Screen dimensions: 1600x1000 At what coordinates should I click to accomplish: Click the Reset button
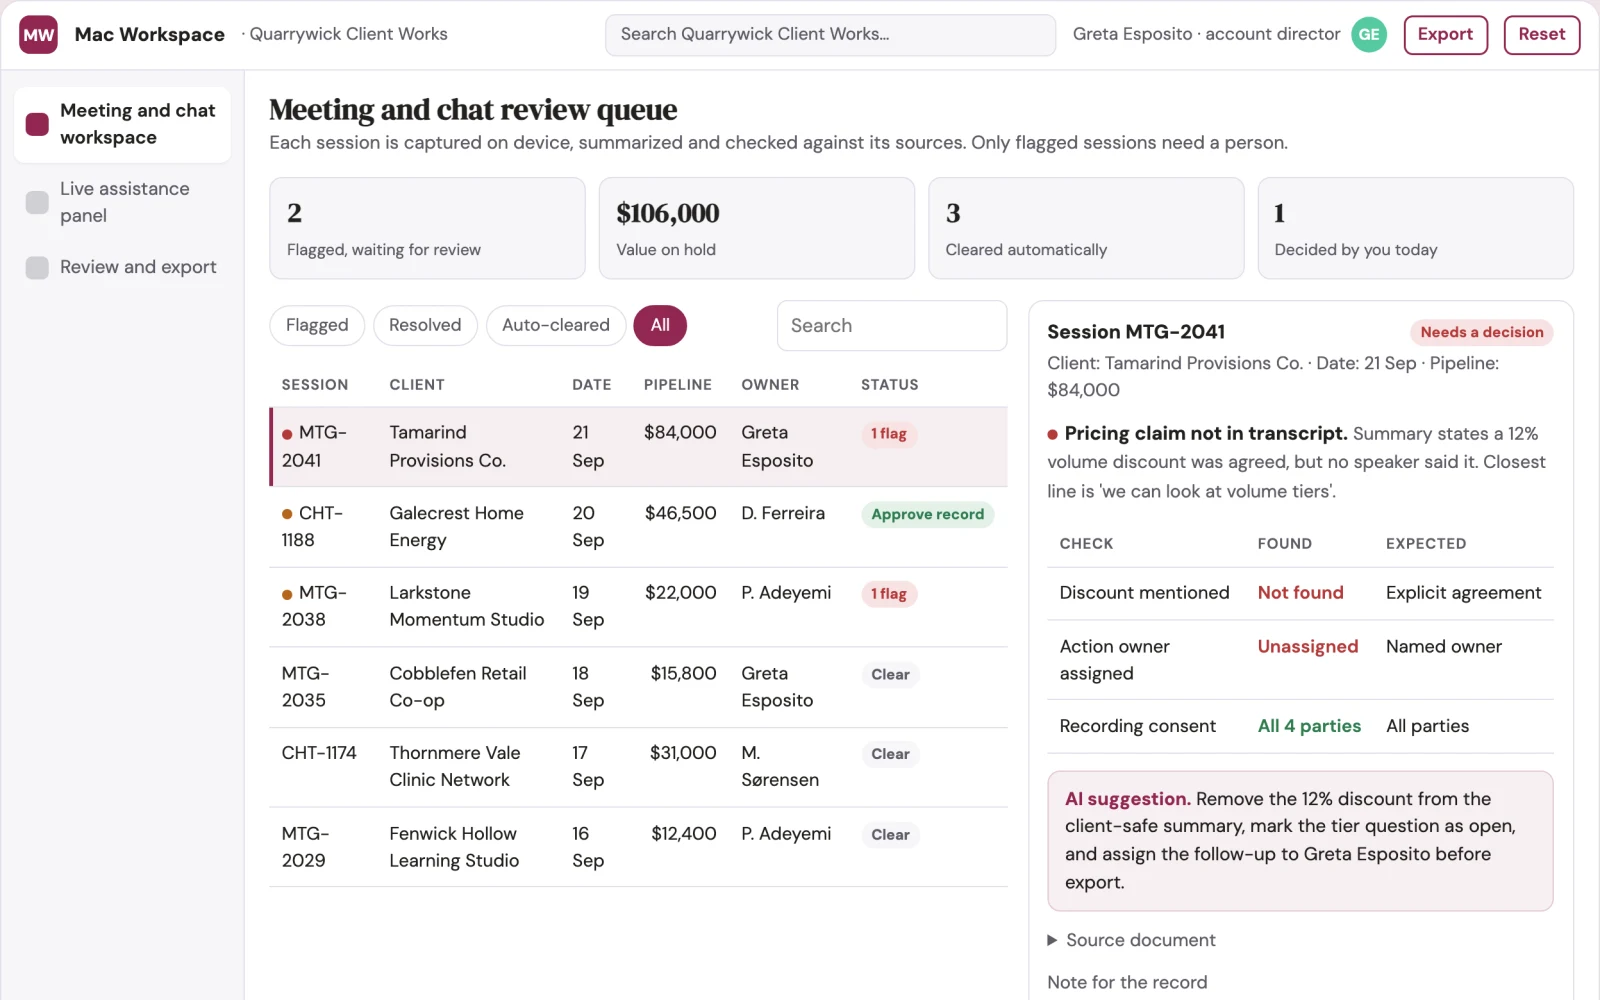pos(1541,34)
